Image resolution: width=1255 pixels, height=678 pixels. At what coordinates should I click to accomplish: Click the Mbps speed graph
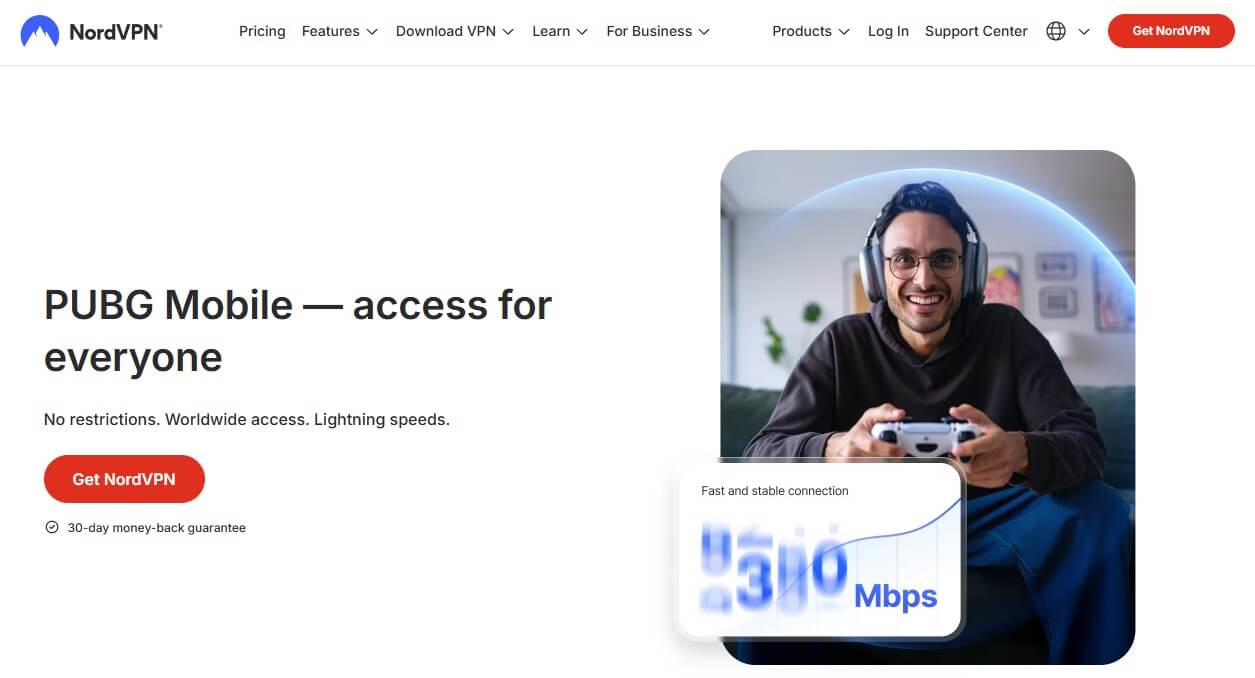click(x=819, y=565)
